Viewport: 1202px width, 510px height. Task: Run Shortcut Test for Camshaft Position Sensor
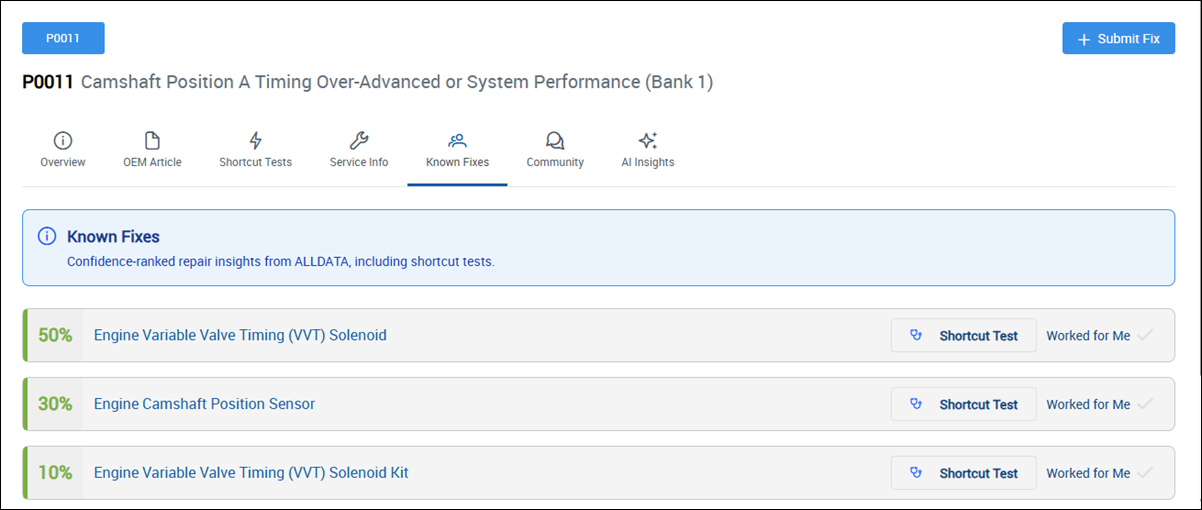pyautogui.click(x=963, y=405)
